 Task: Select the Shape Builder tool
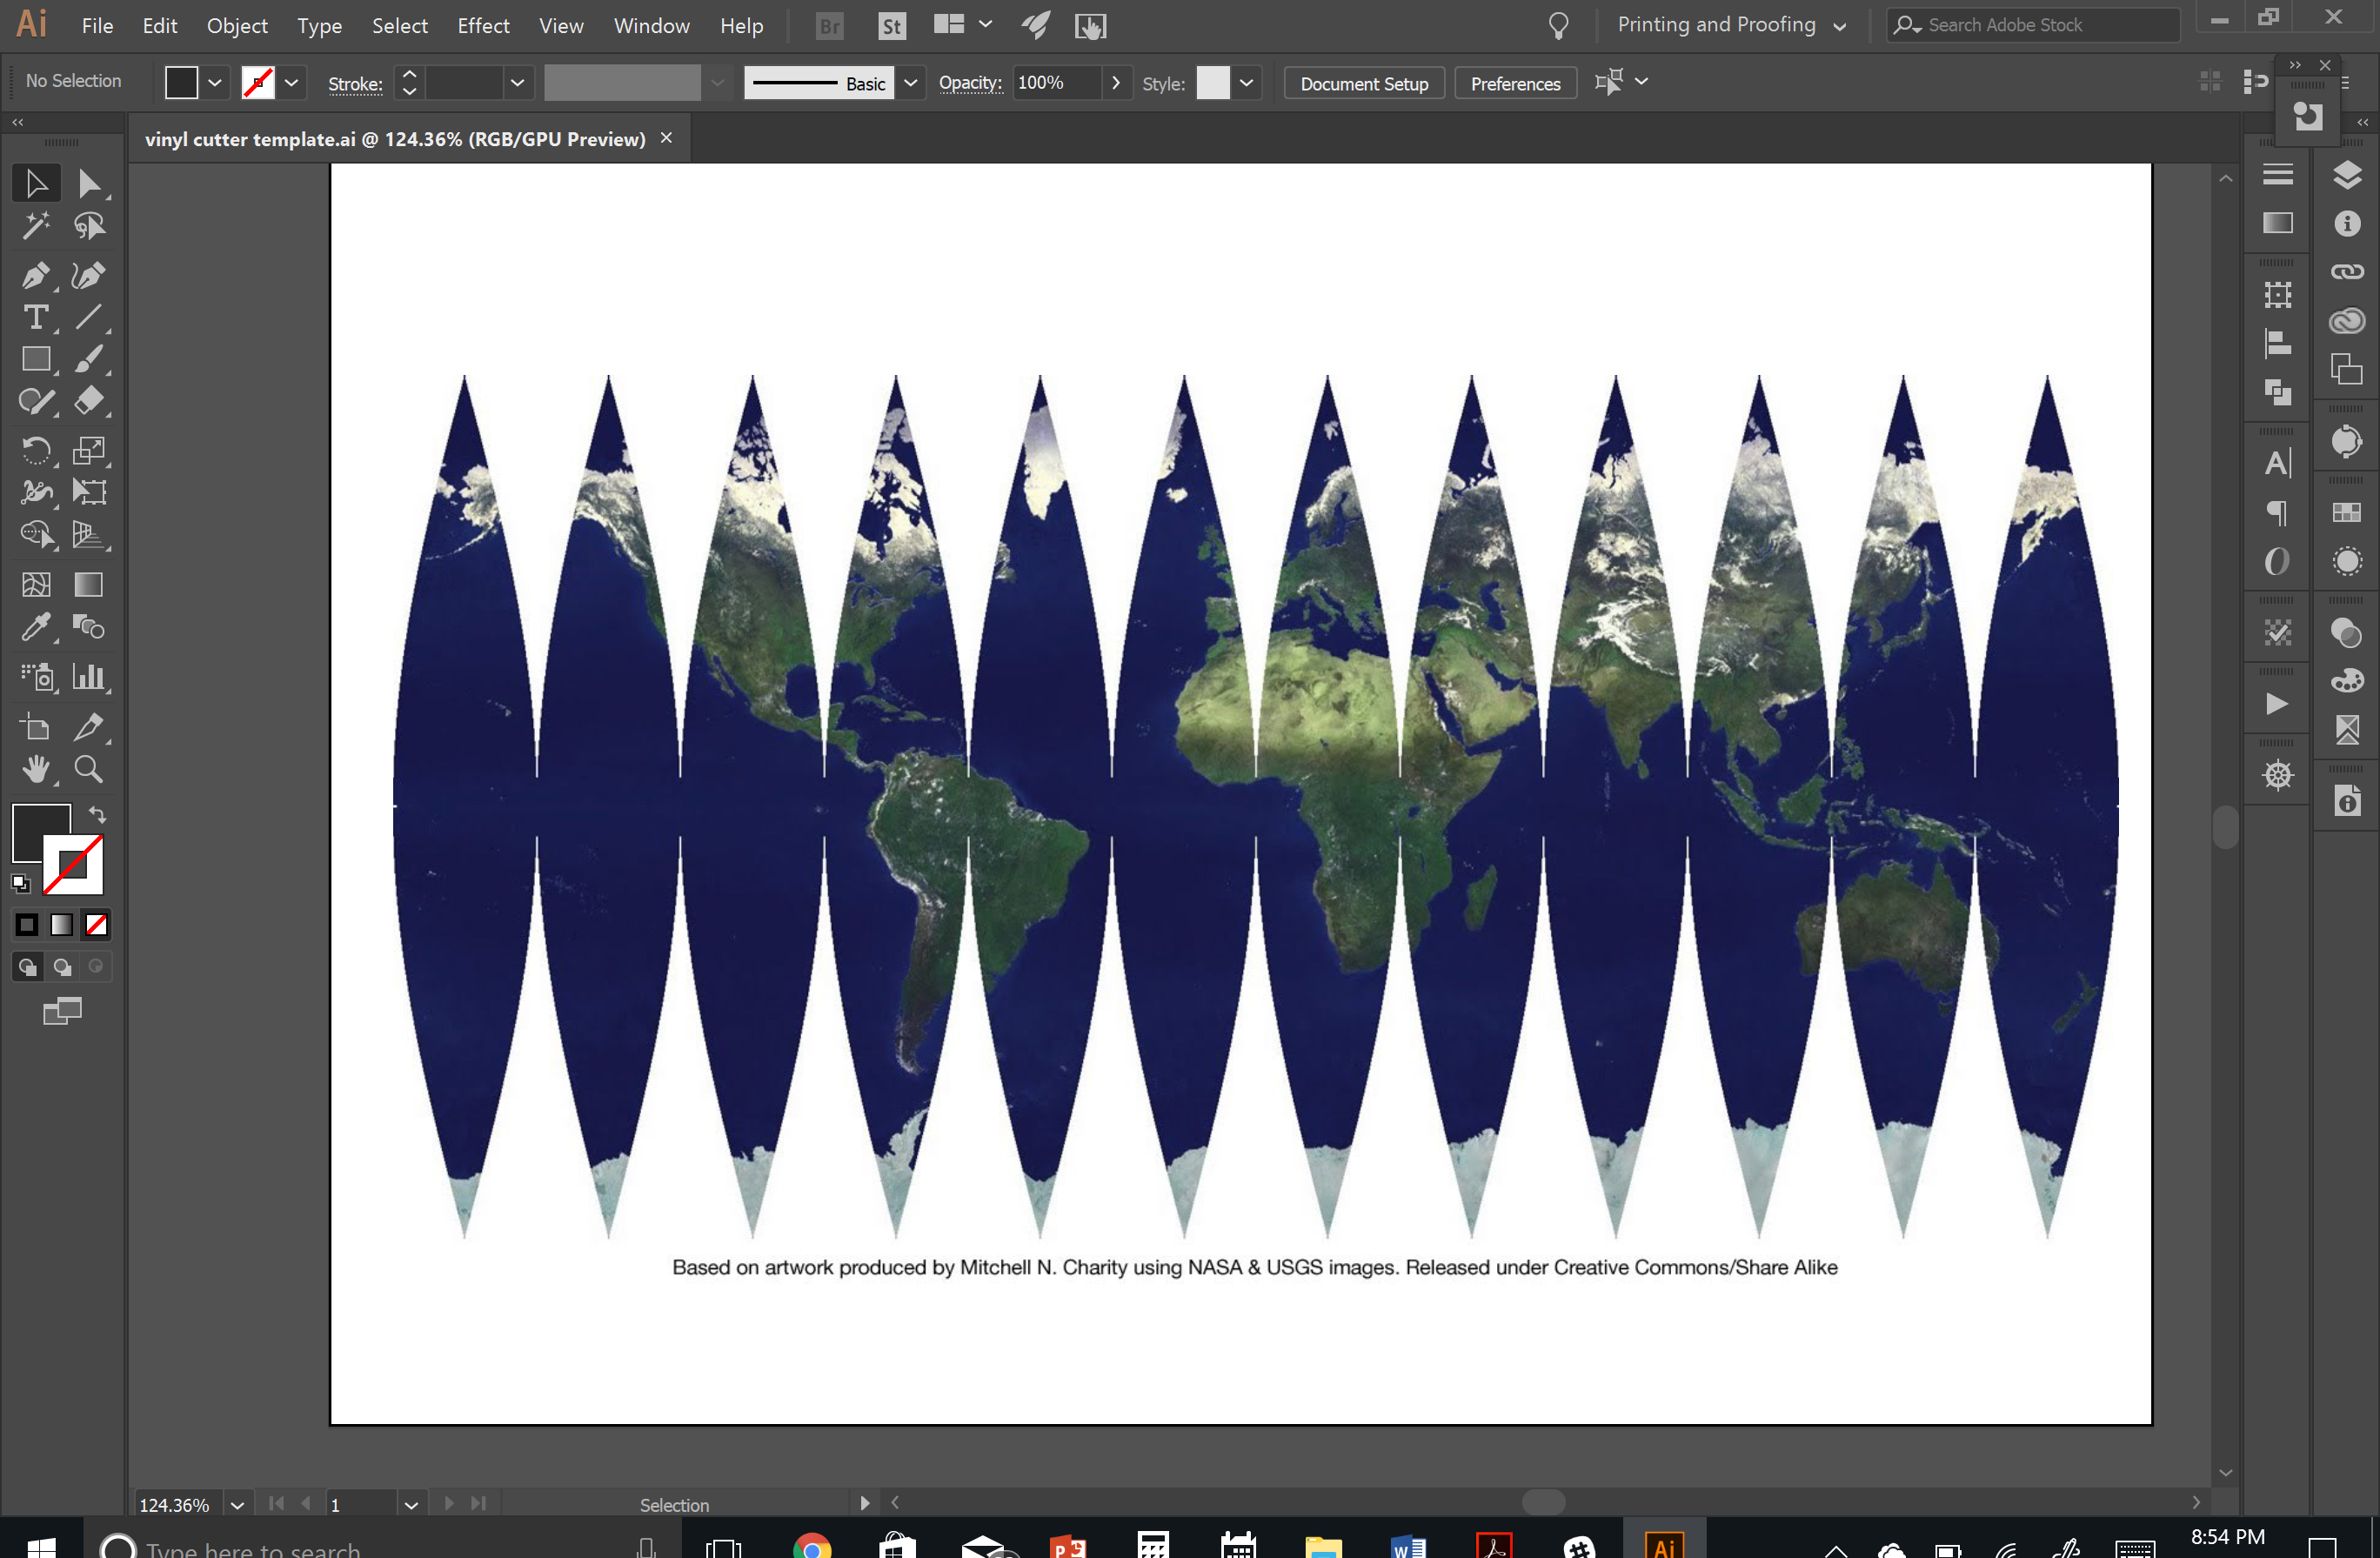click(36, 535)
